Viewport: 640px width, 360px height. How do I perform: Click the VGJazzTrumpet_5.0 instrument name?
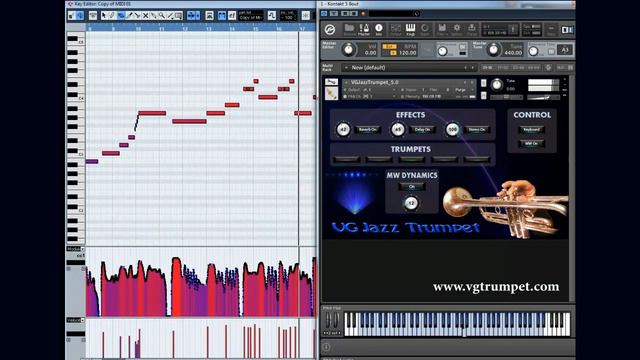(x=375, y=82)
